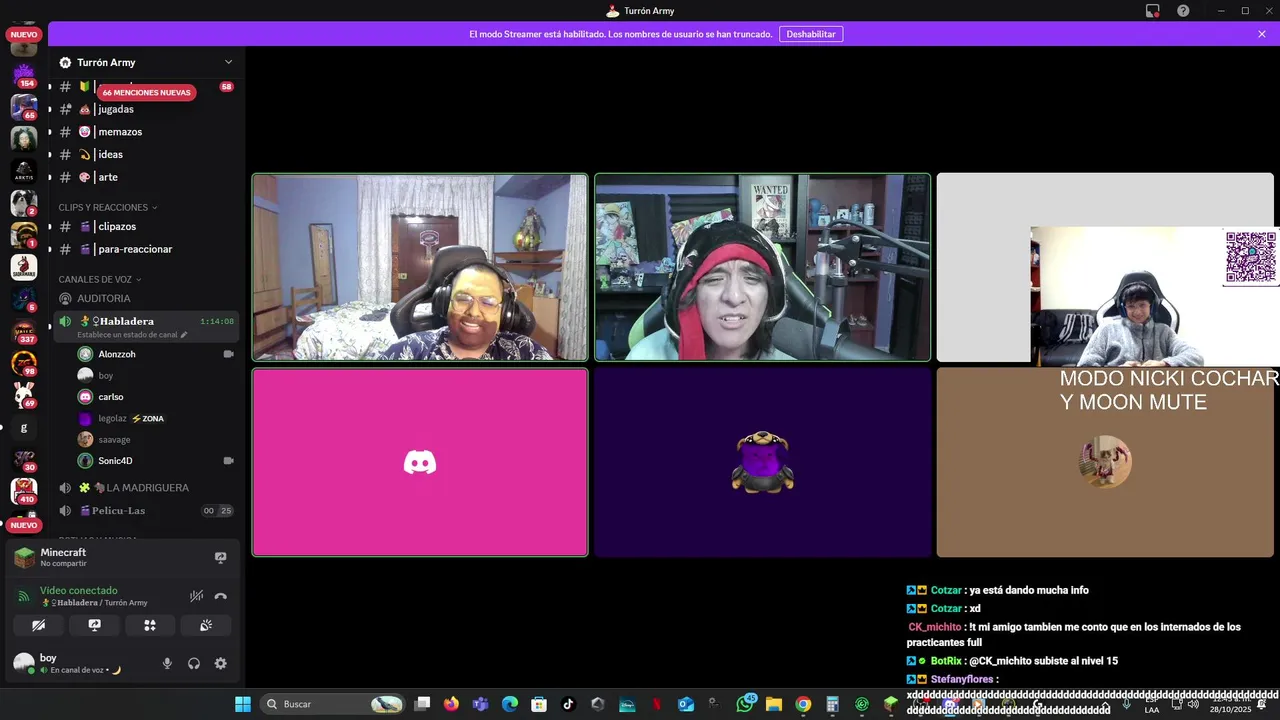Join Pelicu-Las voice channel

point(146,510)
